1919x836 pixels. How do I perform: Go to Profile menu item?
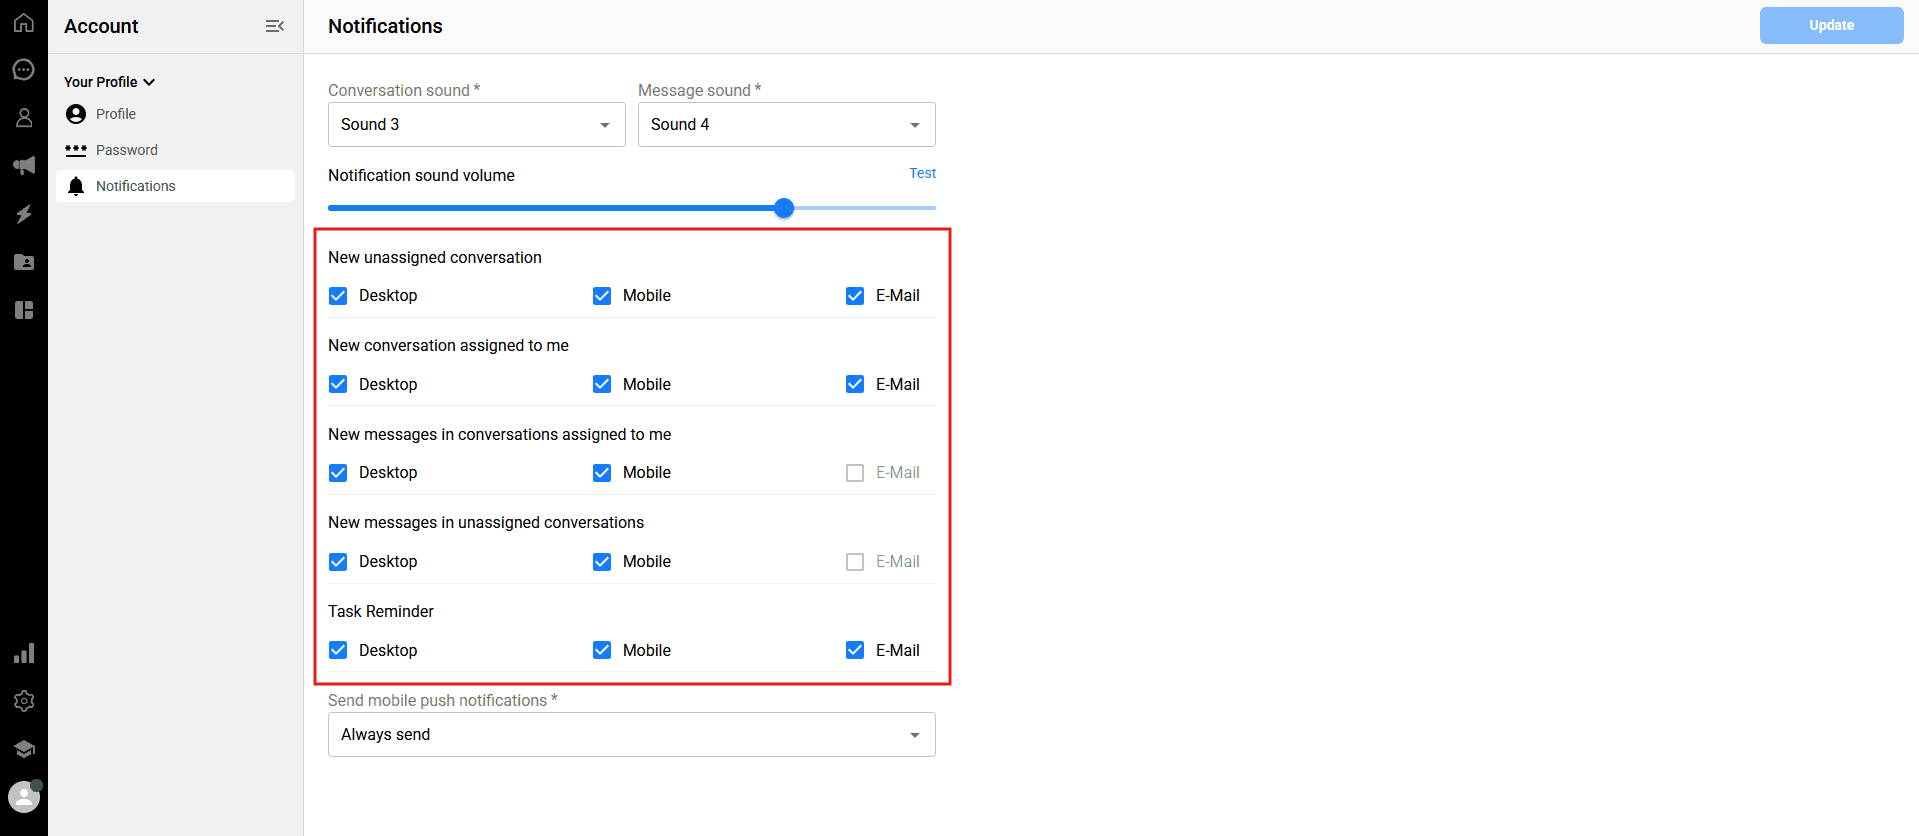pyautogui.click(x=176, y=114)
